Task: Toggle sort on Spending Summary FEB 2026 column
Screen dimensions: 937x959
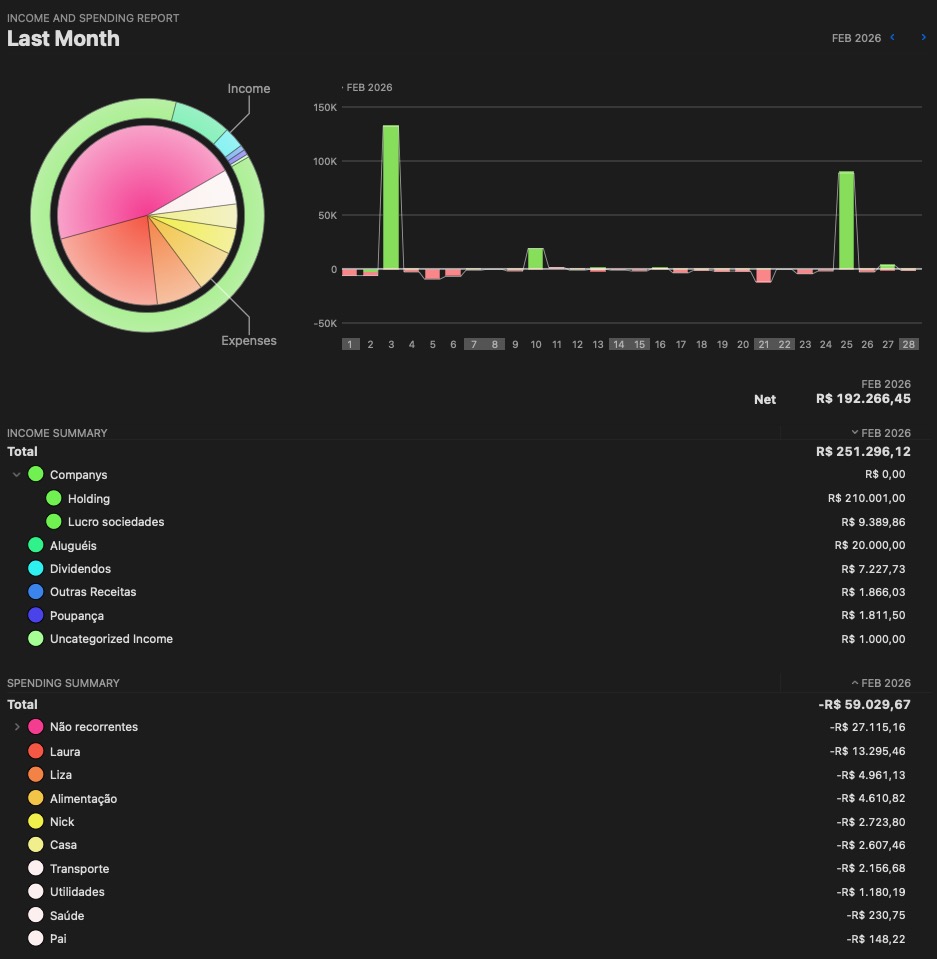Action: (881, 683)
